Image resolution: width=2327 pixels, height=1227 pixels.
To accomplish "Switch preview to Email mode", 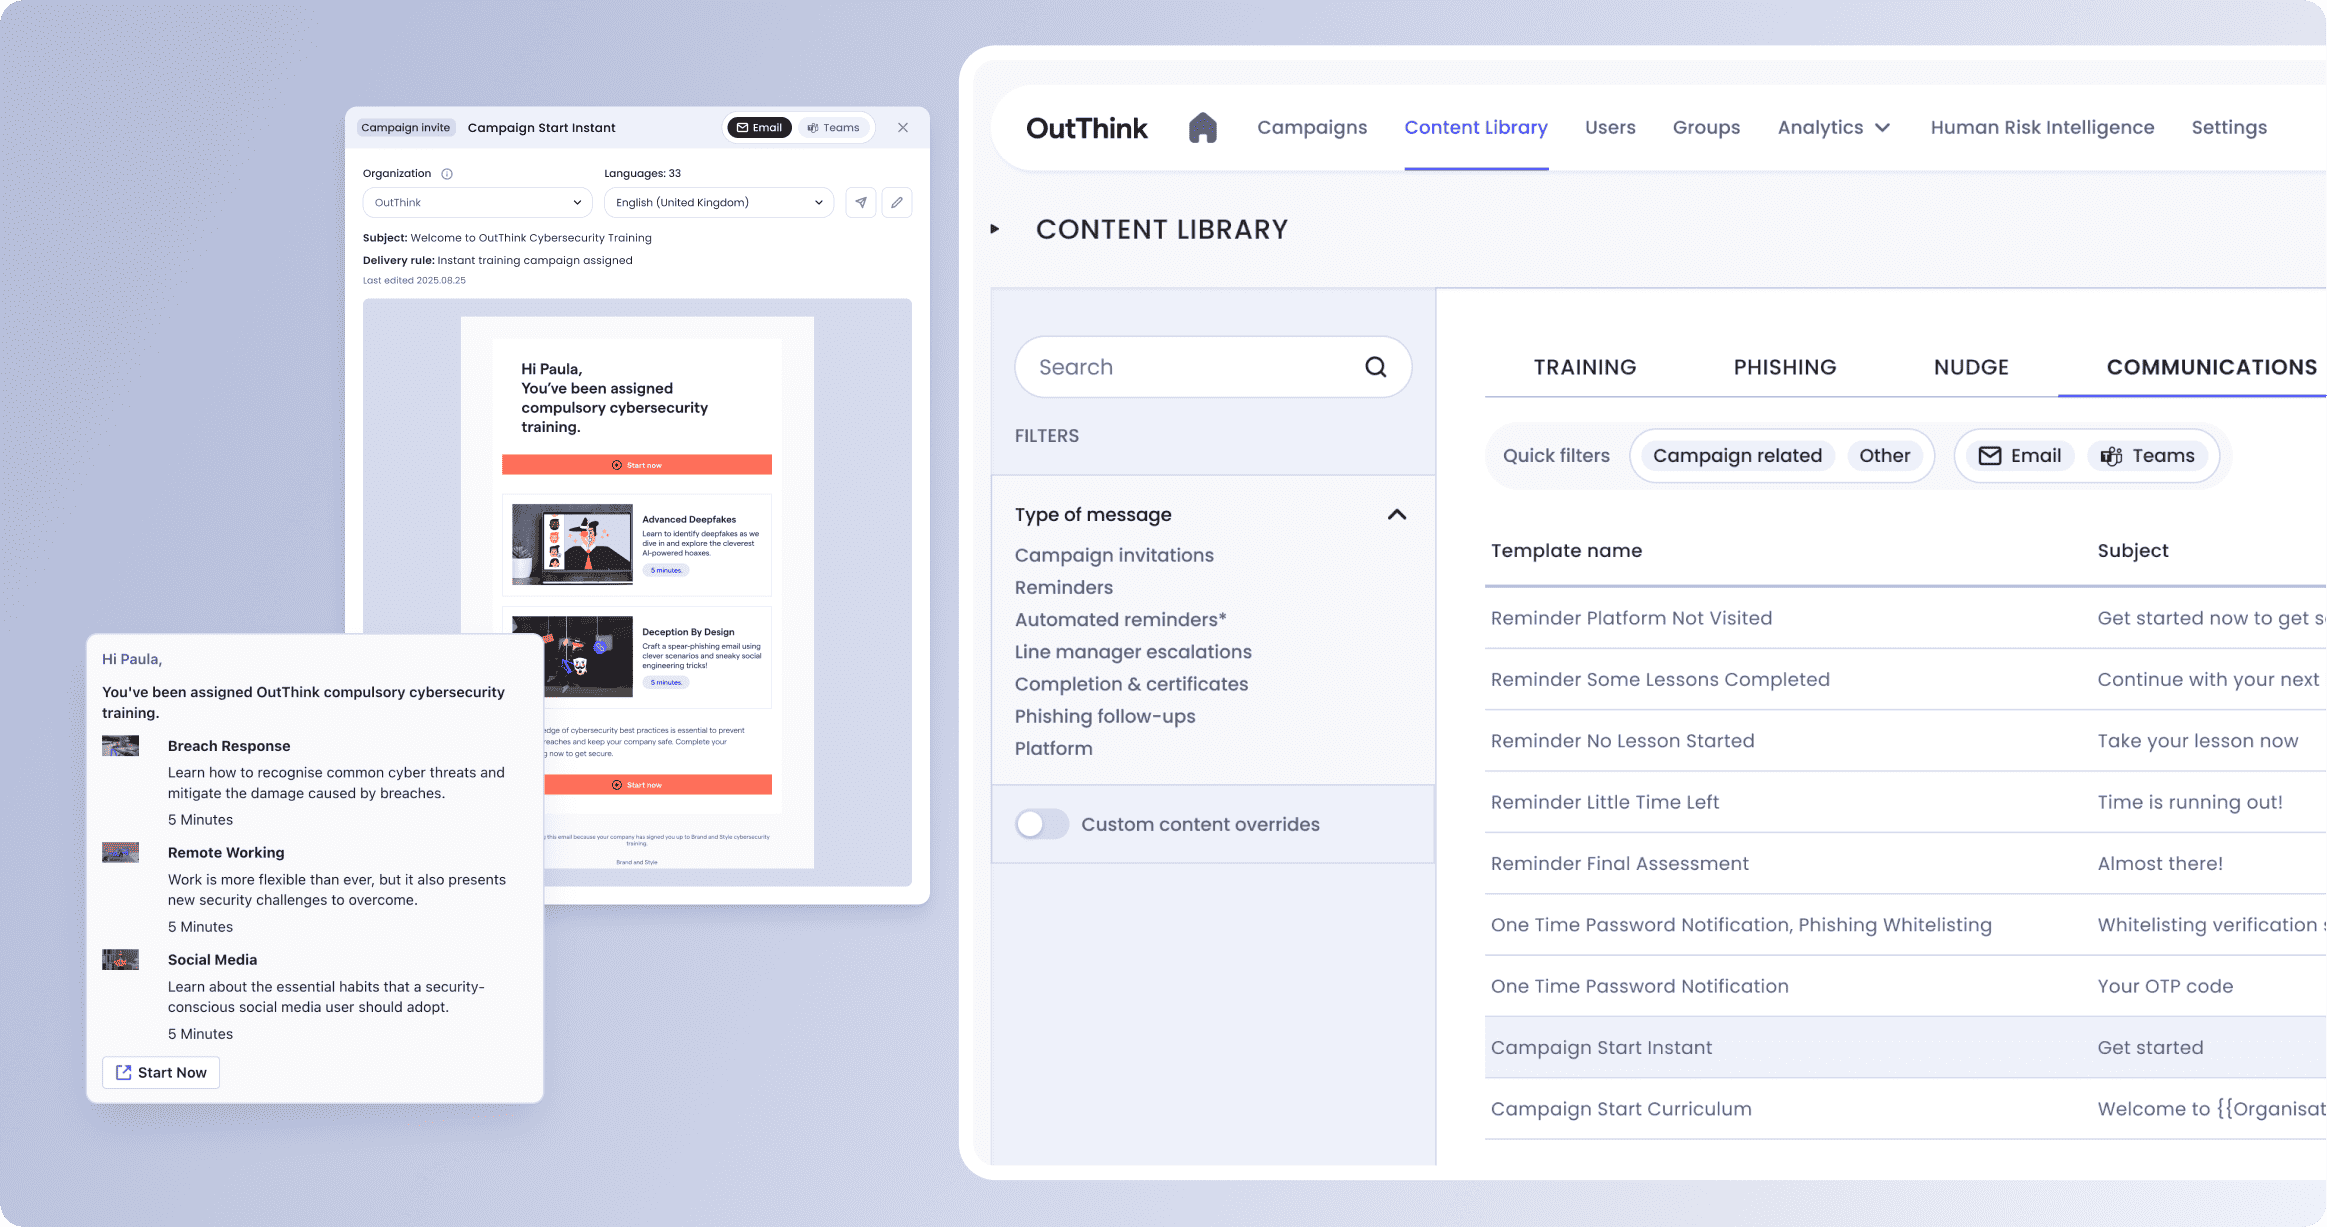I will pyautogui.click(x=760, y=128).
